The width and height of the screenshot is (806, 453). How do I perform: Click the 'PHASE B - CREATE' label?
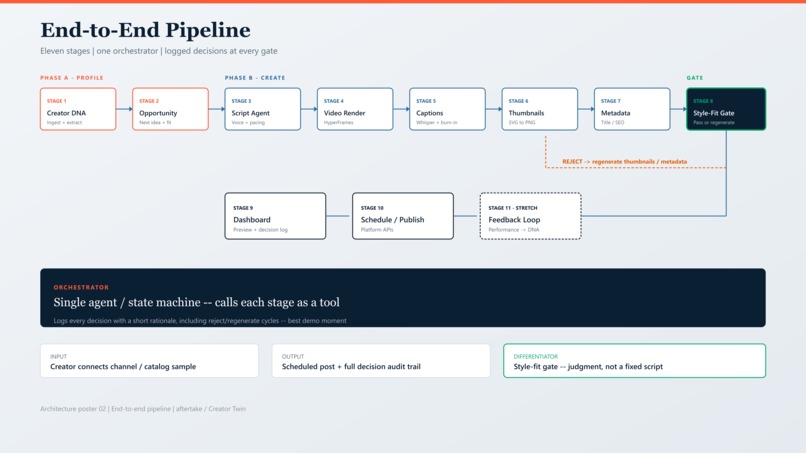[255, 78]
